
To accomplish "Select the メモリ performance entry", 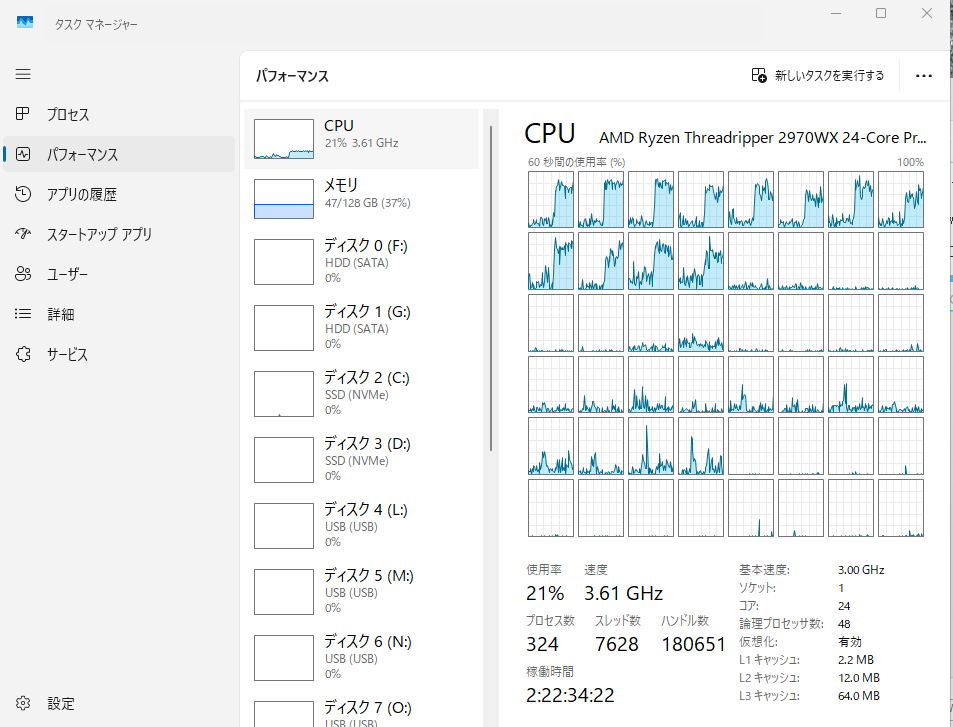I will pyautogui.click(x=362, y=198).
